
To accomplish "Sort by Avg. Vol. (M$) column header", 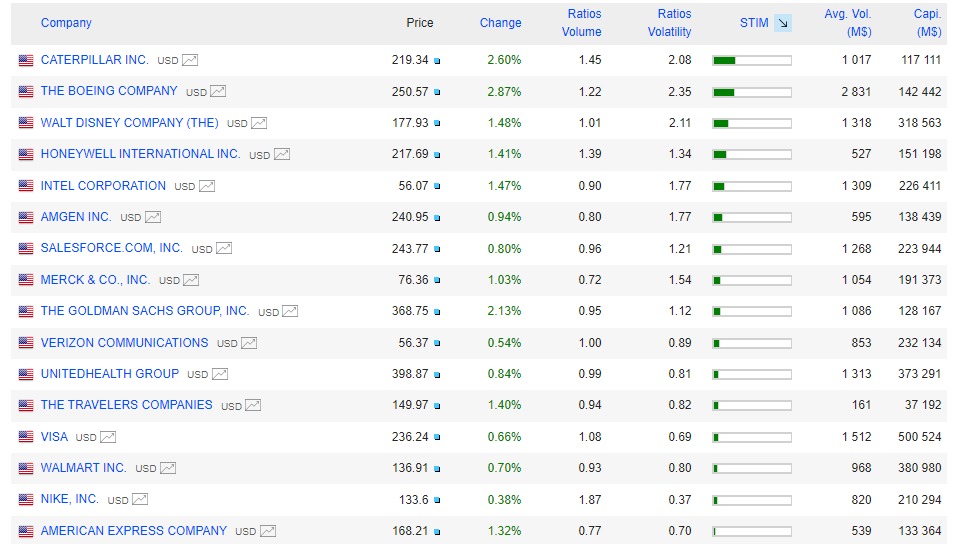I will (x=848, y=23).
